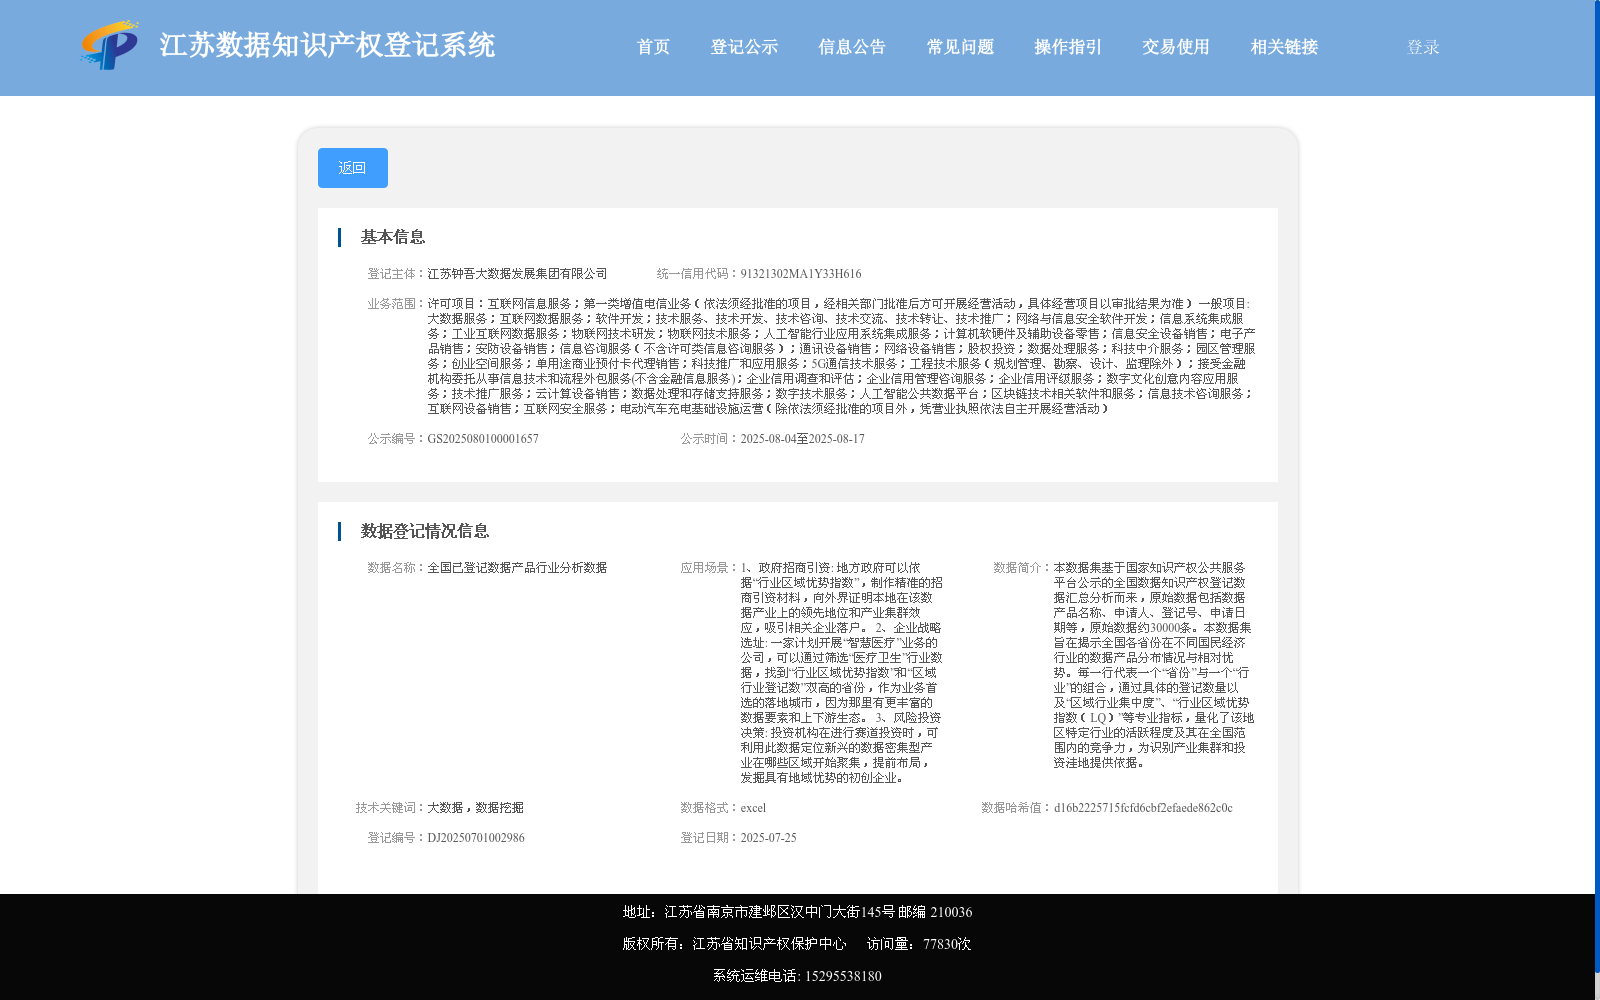Go to the 信息公告 section
Screen dimensions: 1600x1000
pos(852,47)
